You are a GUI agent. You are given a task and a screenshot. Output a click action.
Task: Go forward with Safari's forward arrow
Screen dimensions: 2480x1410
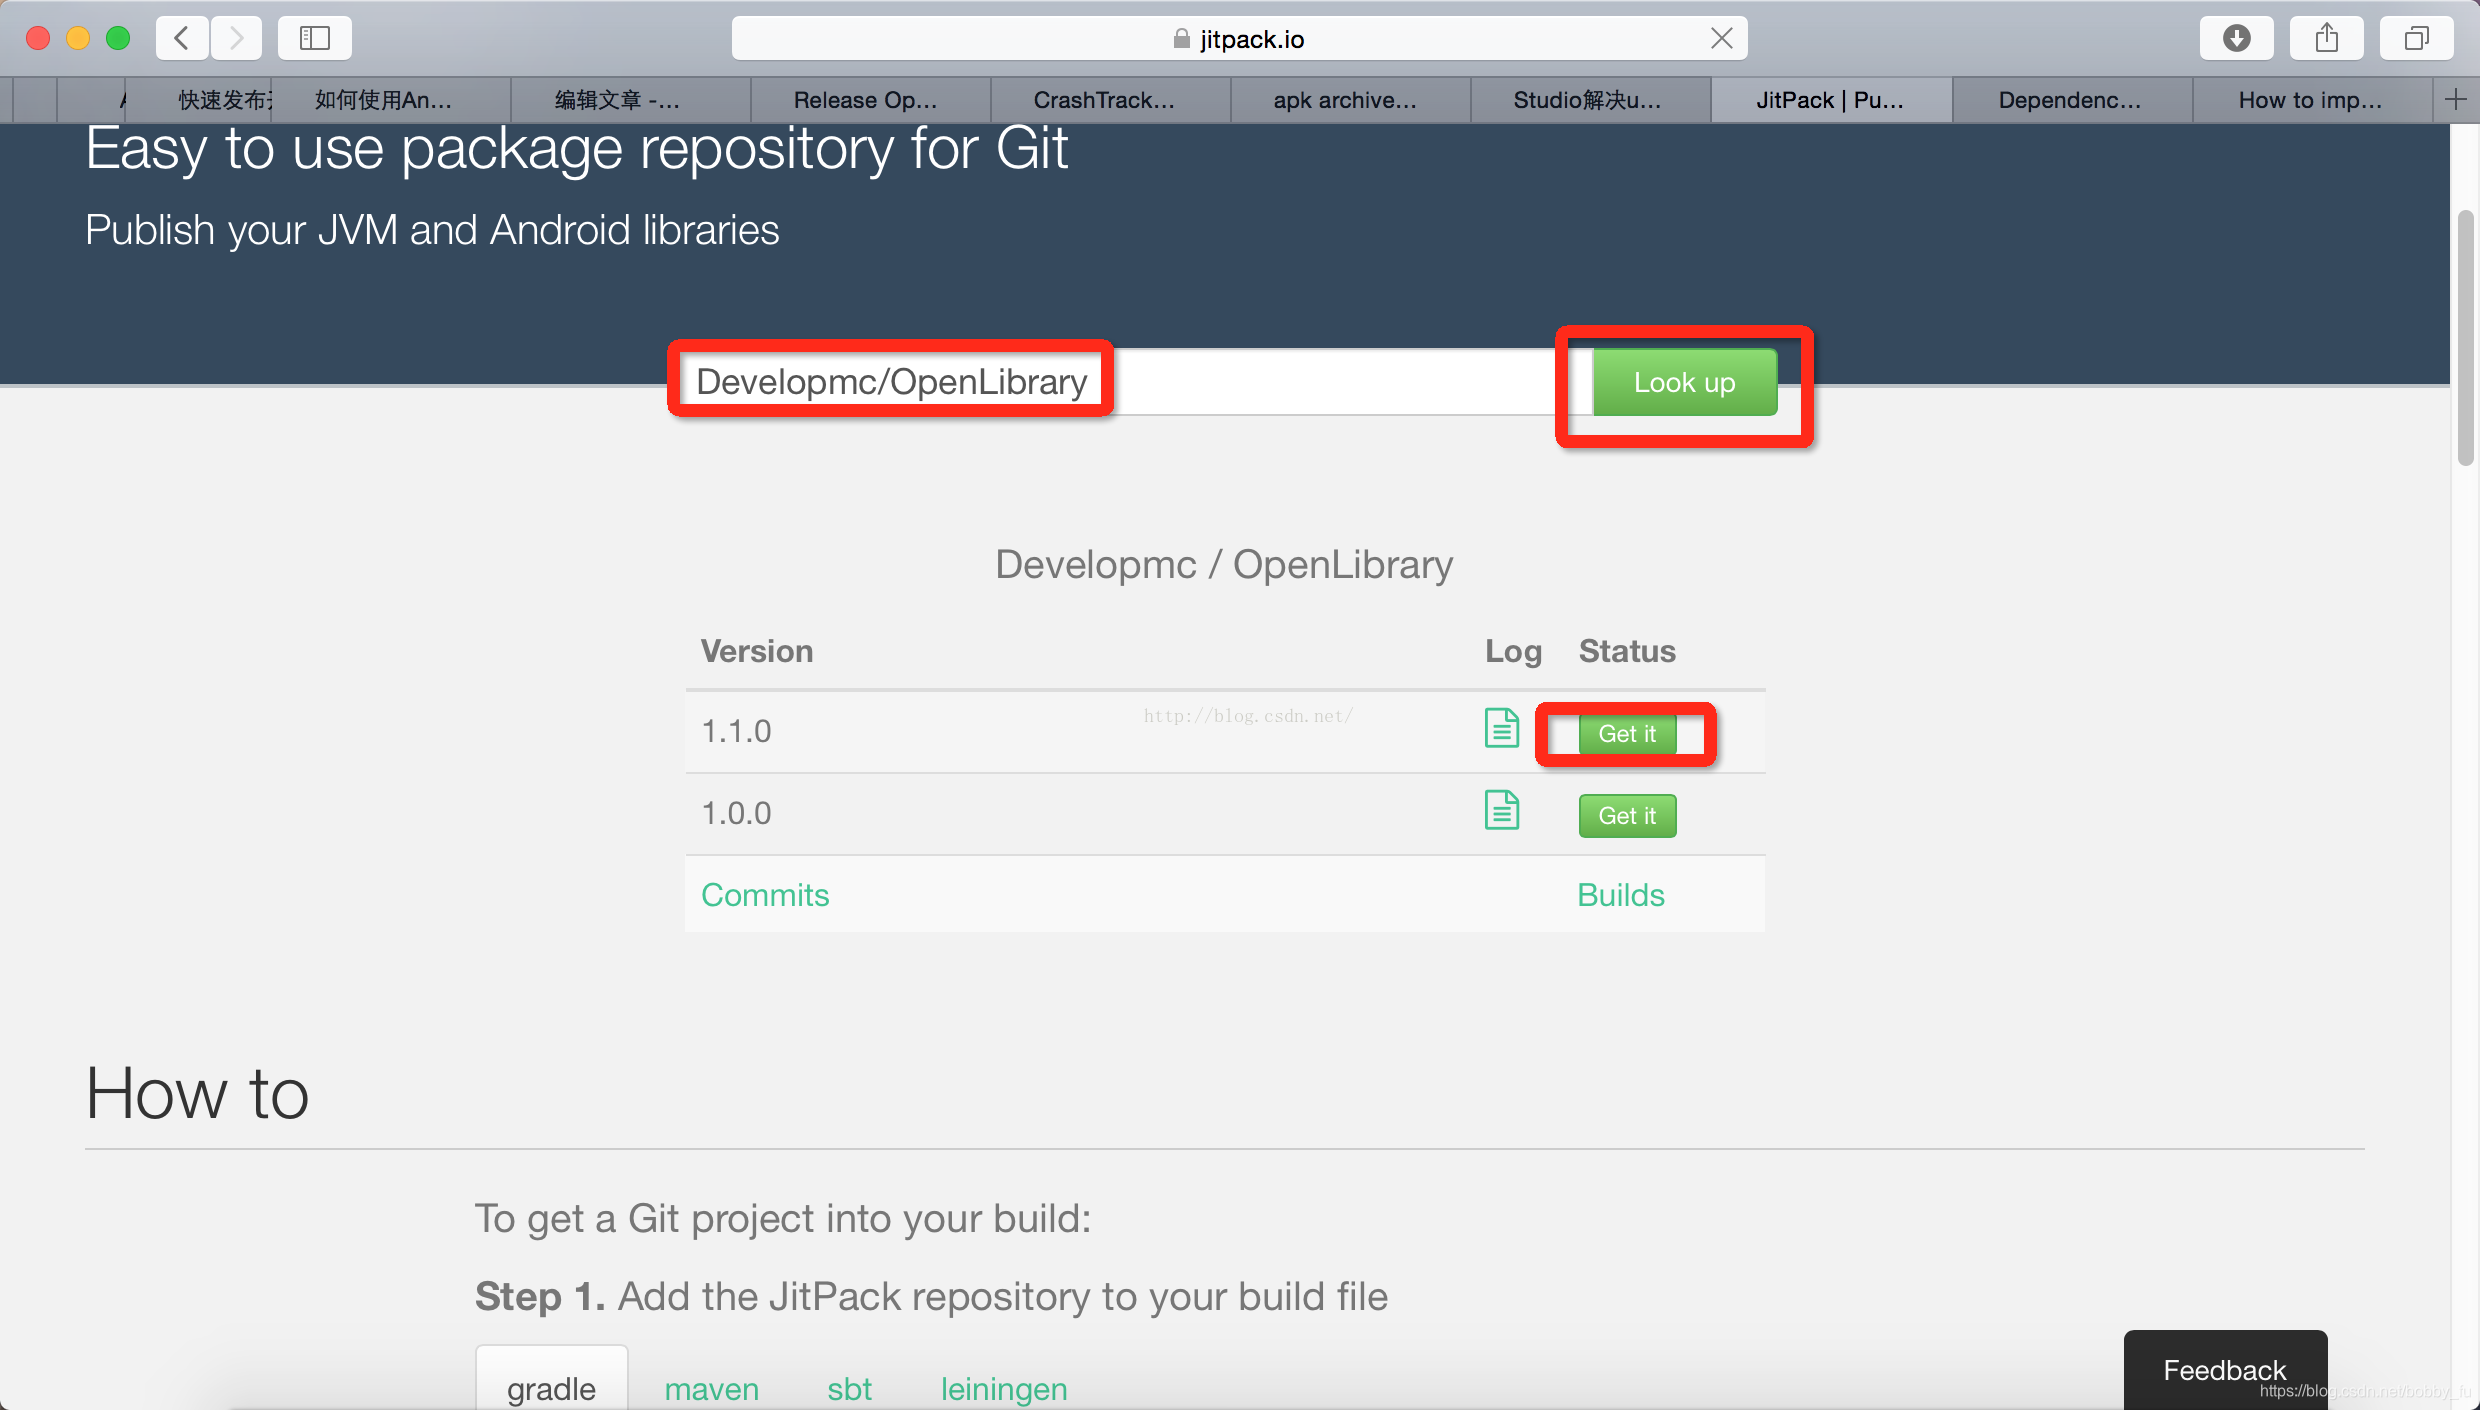236,38
